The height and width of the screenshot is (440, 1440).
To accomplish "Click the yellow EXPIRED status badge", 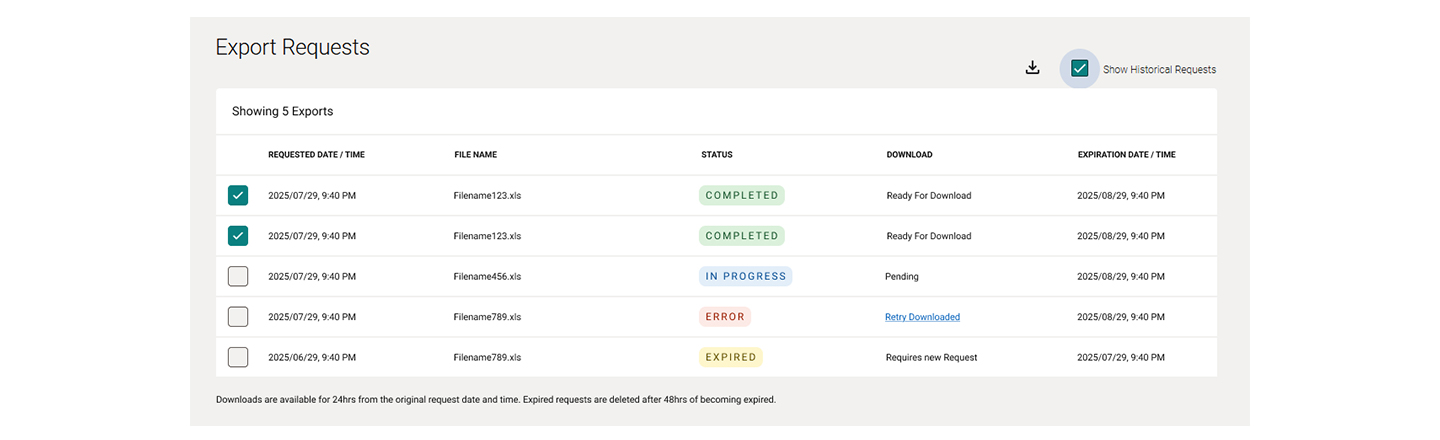I will (731, 356).
